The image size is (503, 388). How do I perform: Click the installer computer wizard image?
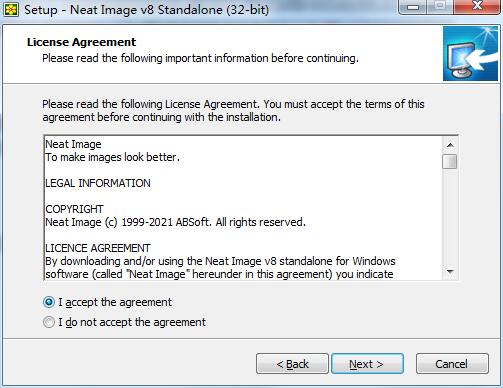click(470, 54)
